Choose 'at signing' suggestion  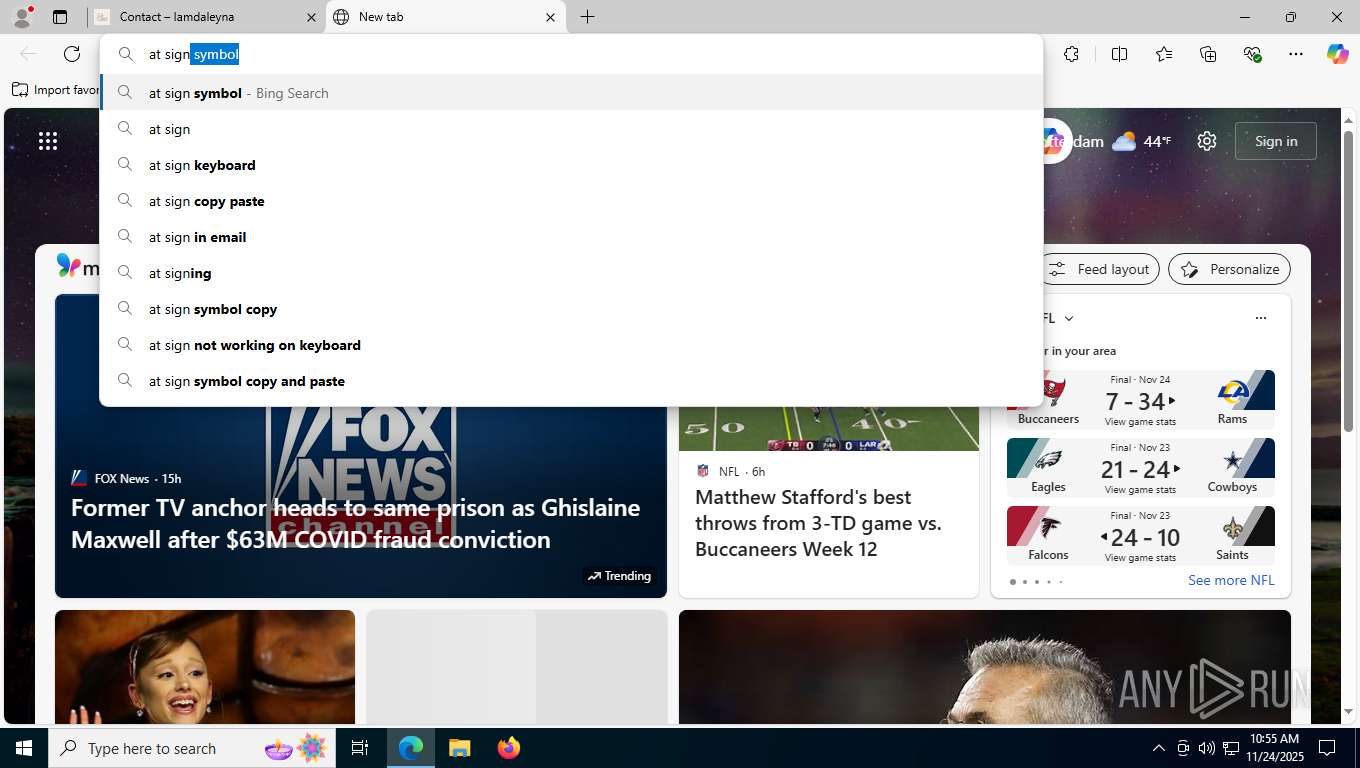point(571,273)
